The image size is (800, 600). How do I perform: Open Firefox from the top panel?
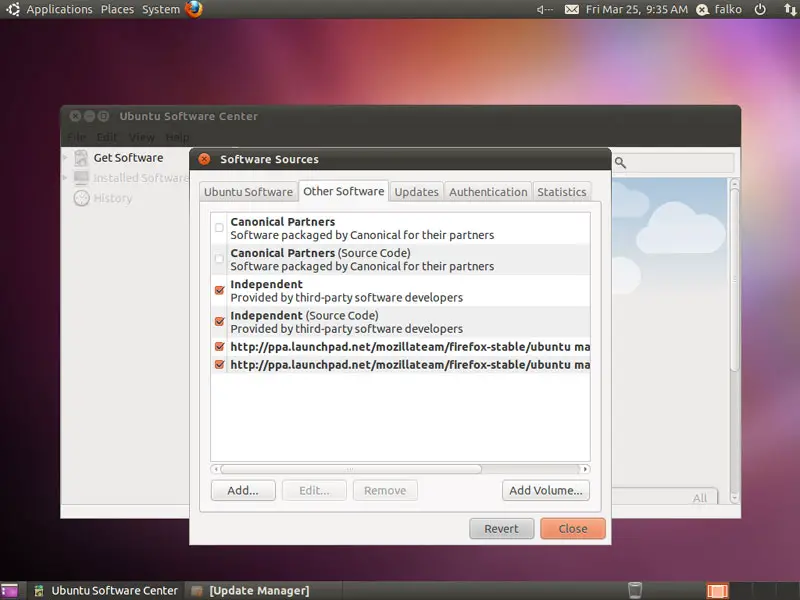[x=194, y=9]
